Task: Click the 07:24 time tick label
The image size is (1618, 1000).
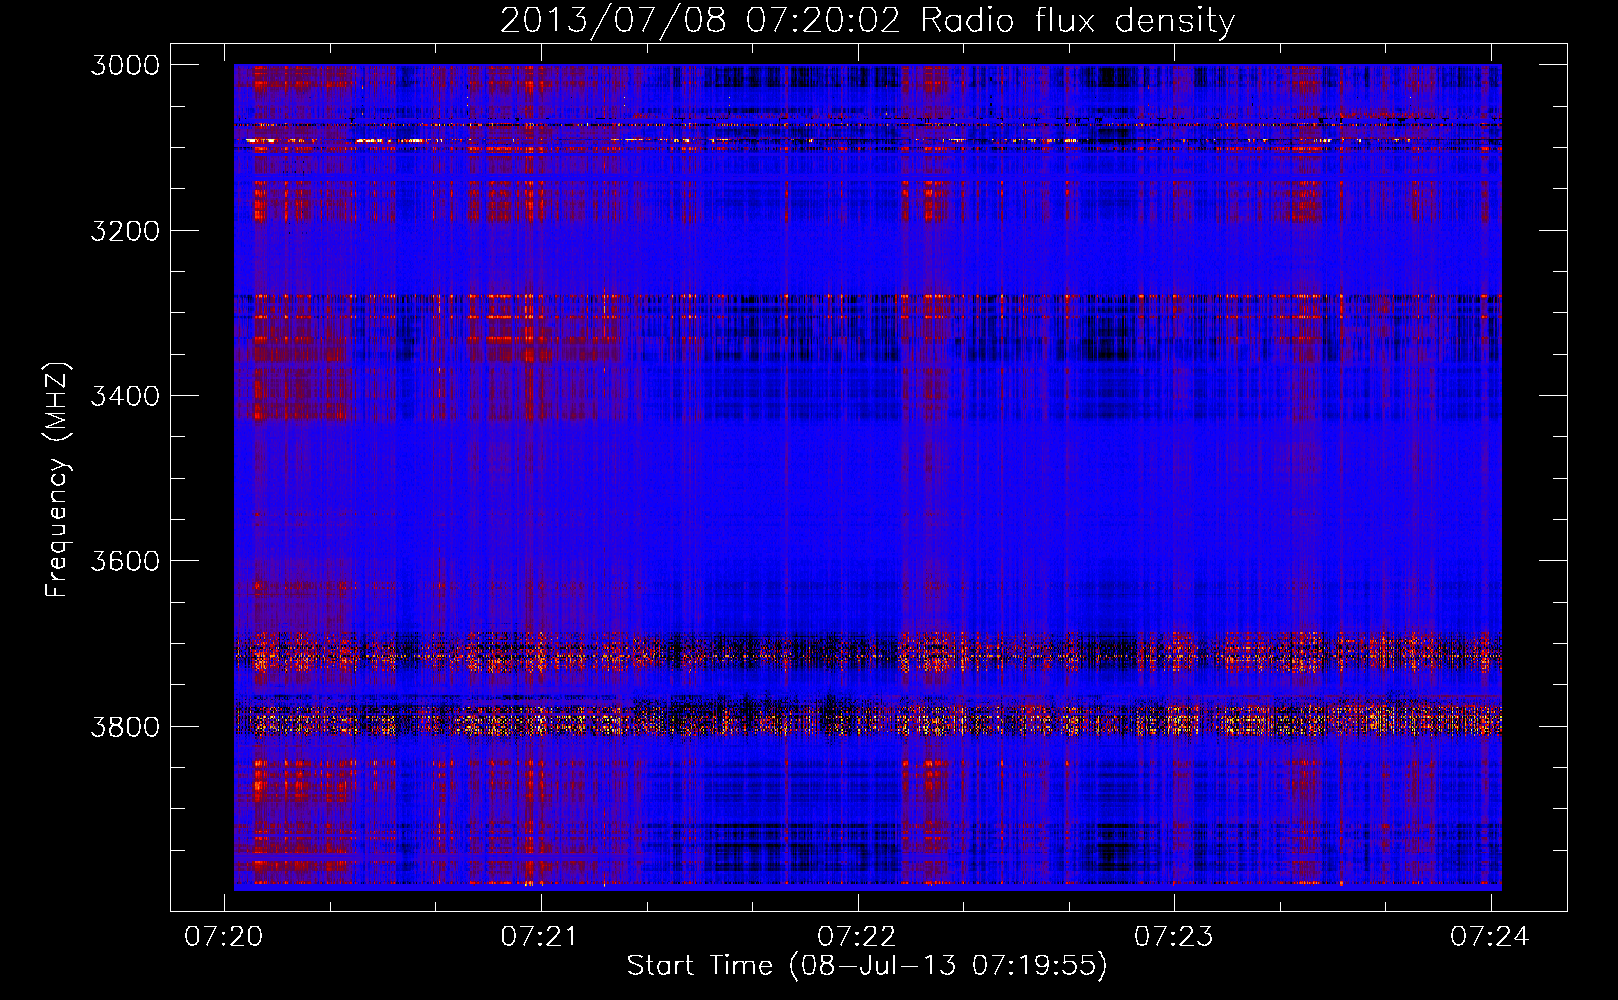Action: click(x=1490, y=936)
